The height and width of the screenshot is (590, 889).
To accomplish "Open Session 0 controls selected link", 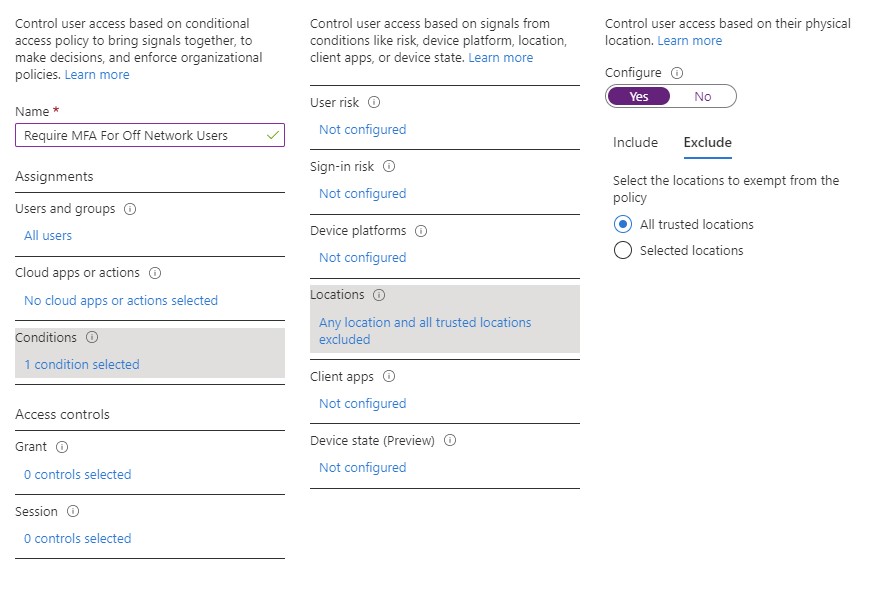I will [78, 538].
